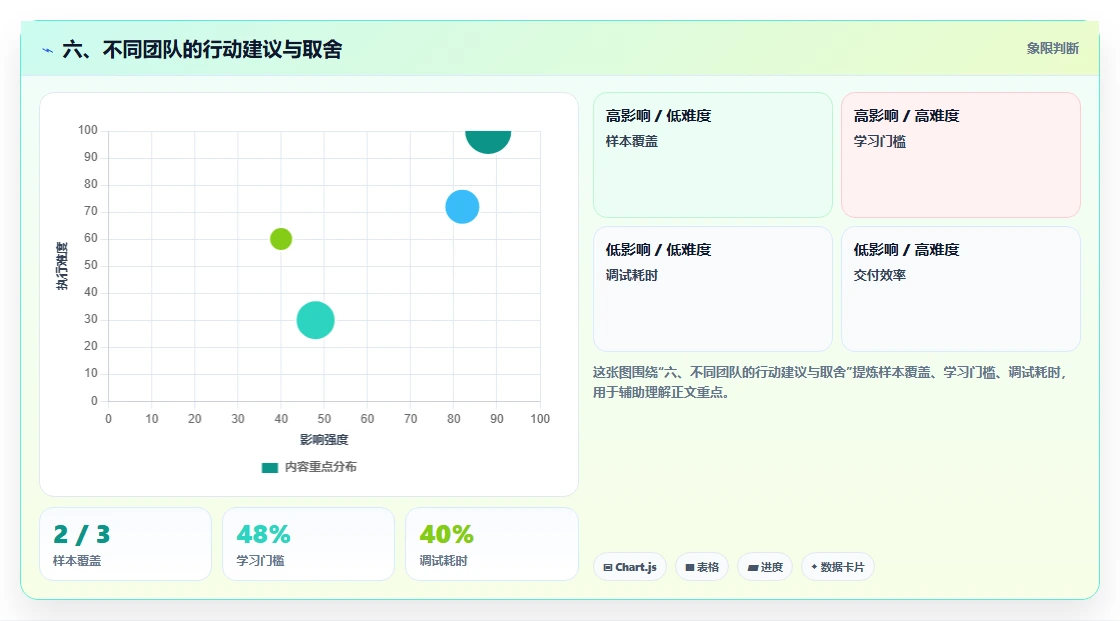Click the 48% 学习门槛 stat card

[309, 544]
